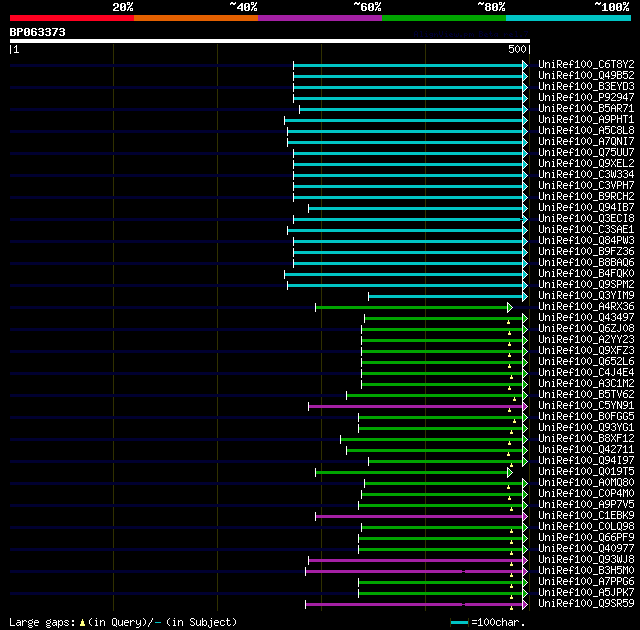Select the UniRef100_B9RCH2 label

586,197
